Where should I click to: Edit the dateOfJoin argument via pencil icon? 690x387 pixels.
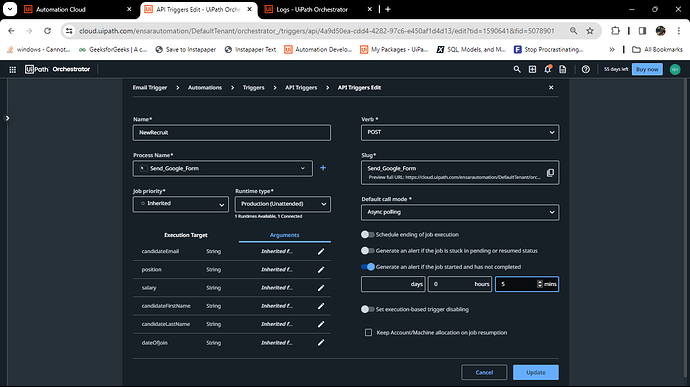click(321, 343)
